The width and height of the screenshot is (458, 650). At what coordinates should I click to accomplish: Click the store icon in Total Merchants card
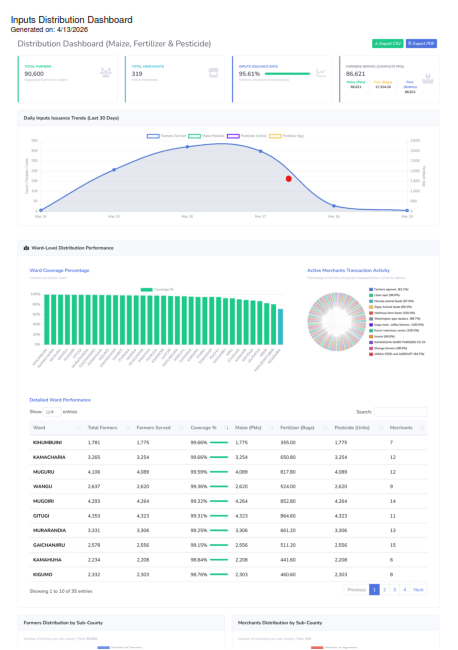[213, 73]
